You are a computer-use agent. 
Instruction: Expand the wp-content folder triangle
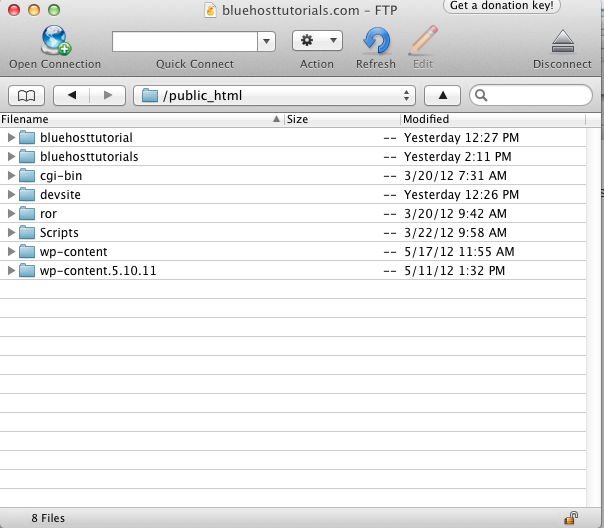point(11,251)
